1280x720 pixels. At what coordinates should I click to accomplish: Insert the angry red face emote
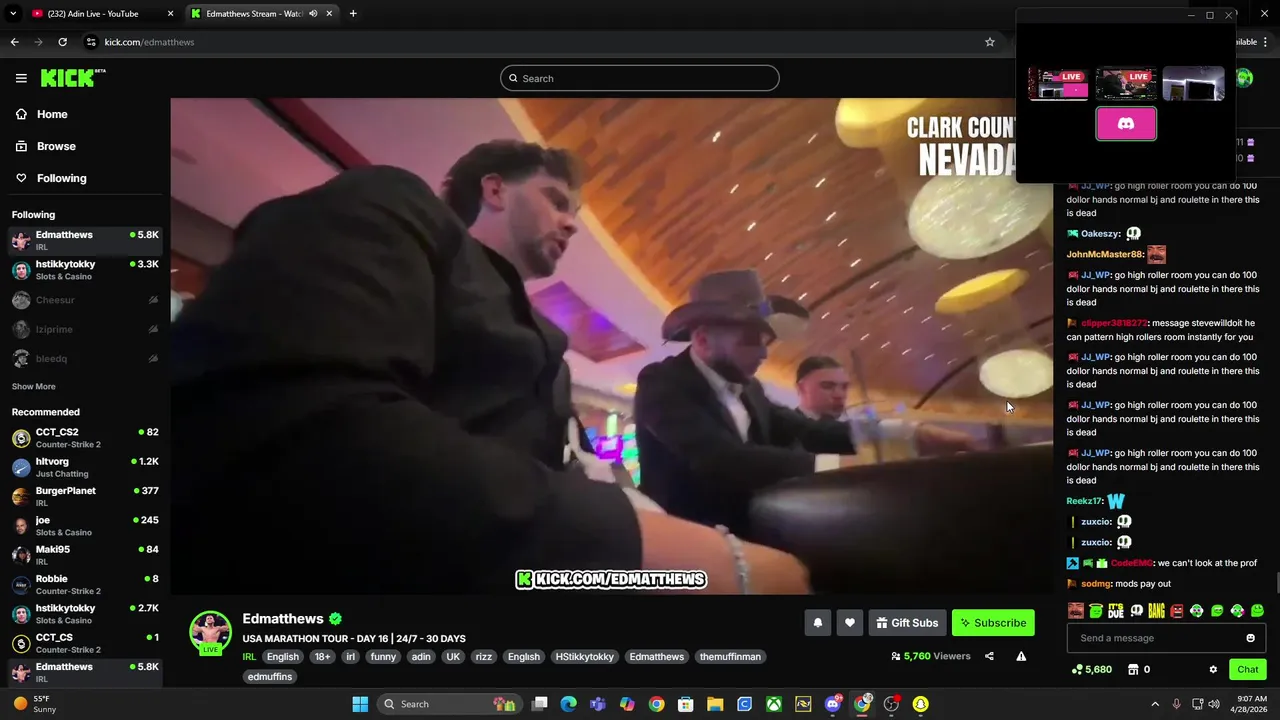[1177, 610]
